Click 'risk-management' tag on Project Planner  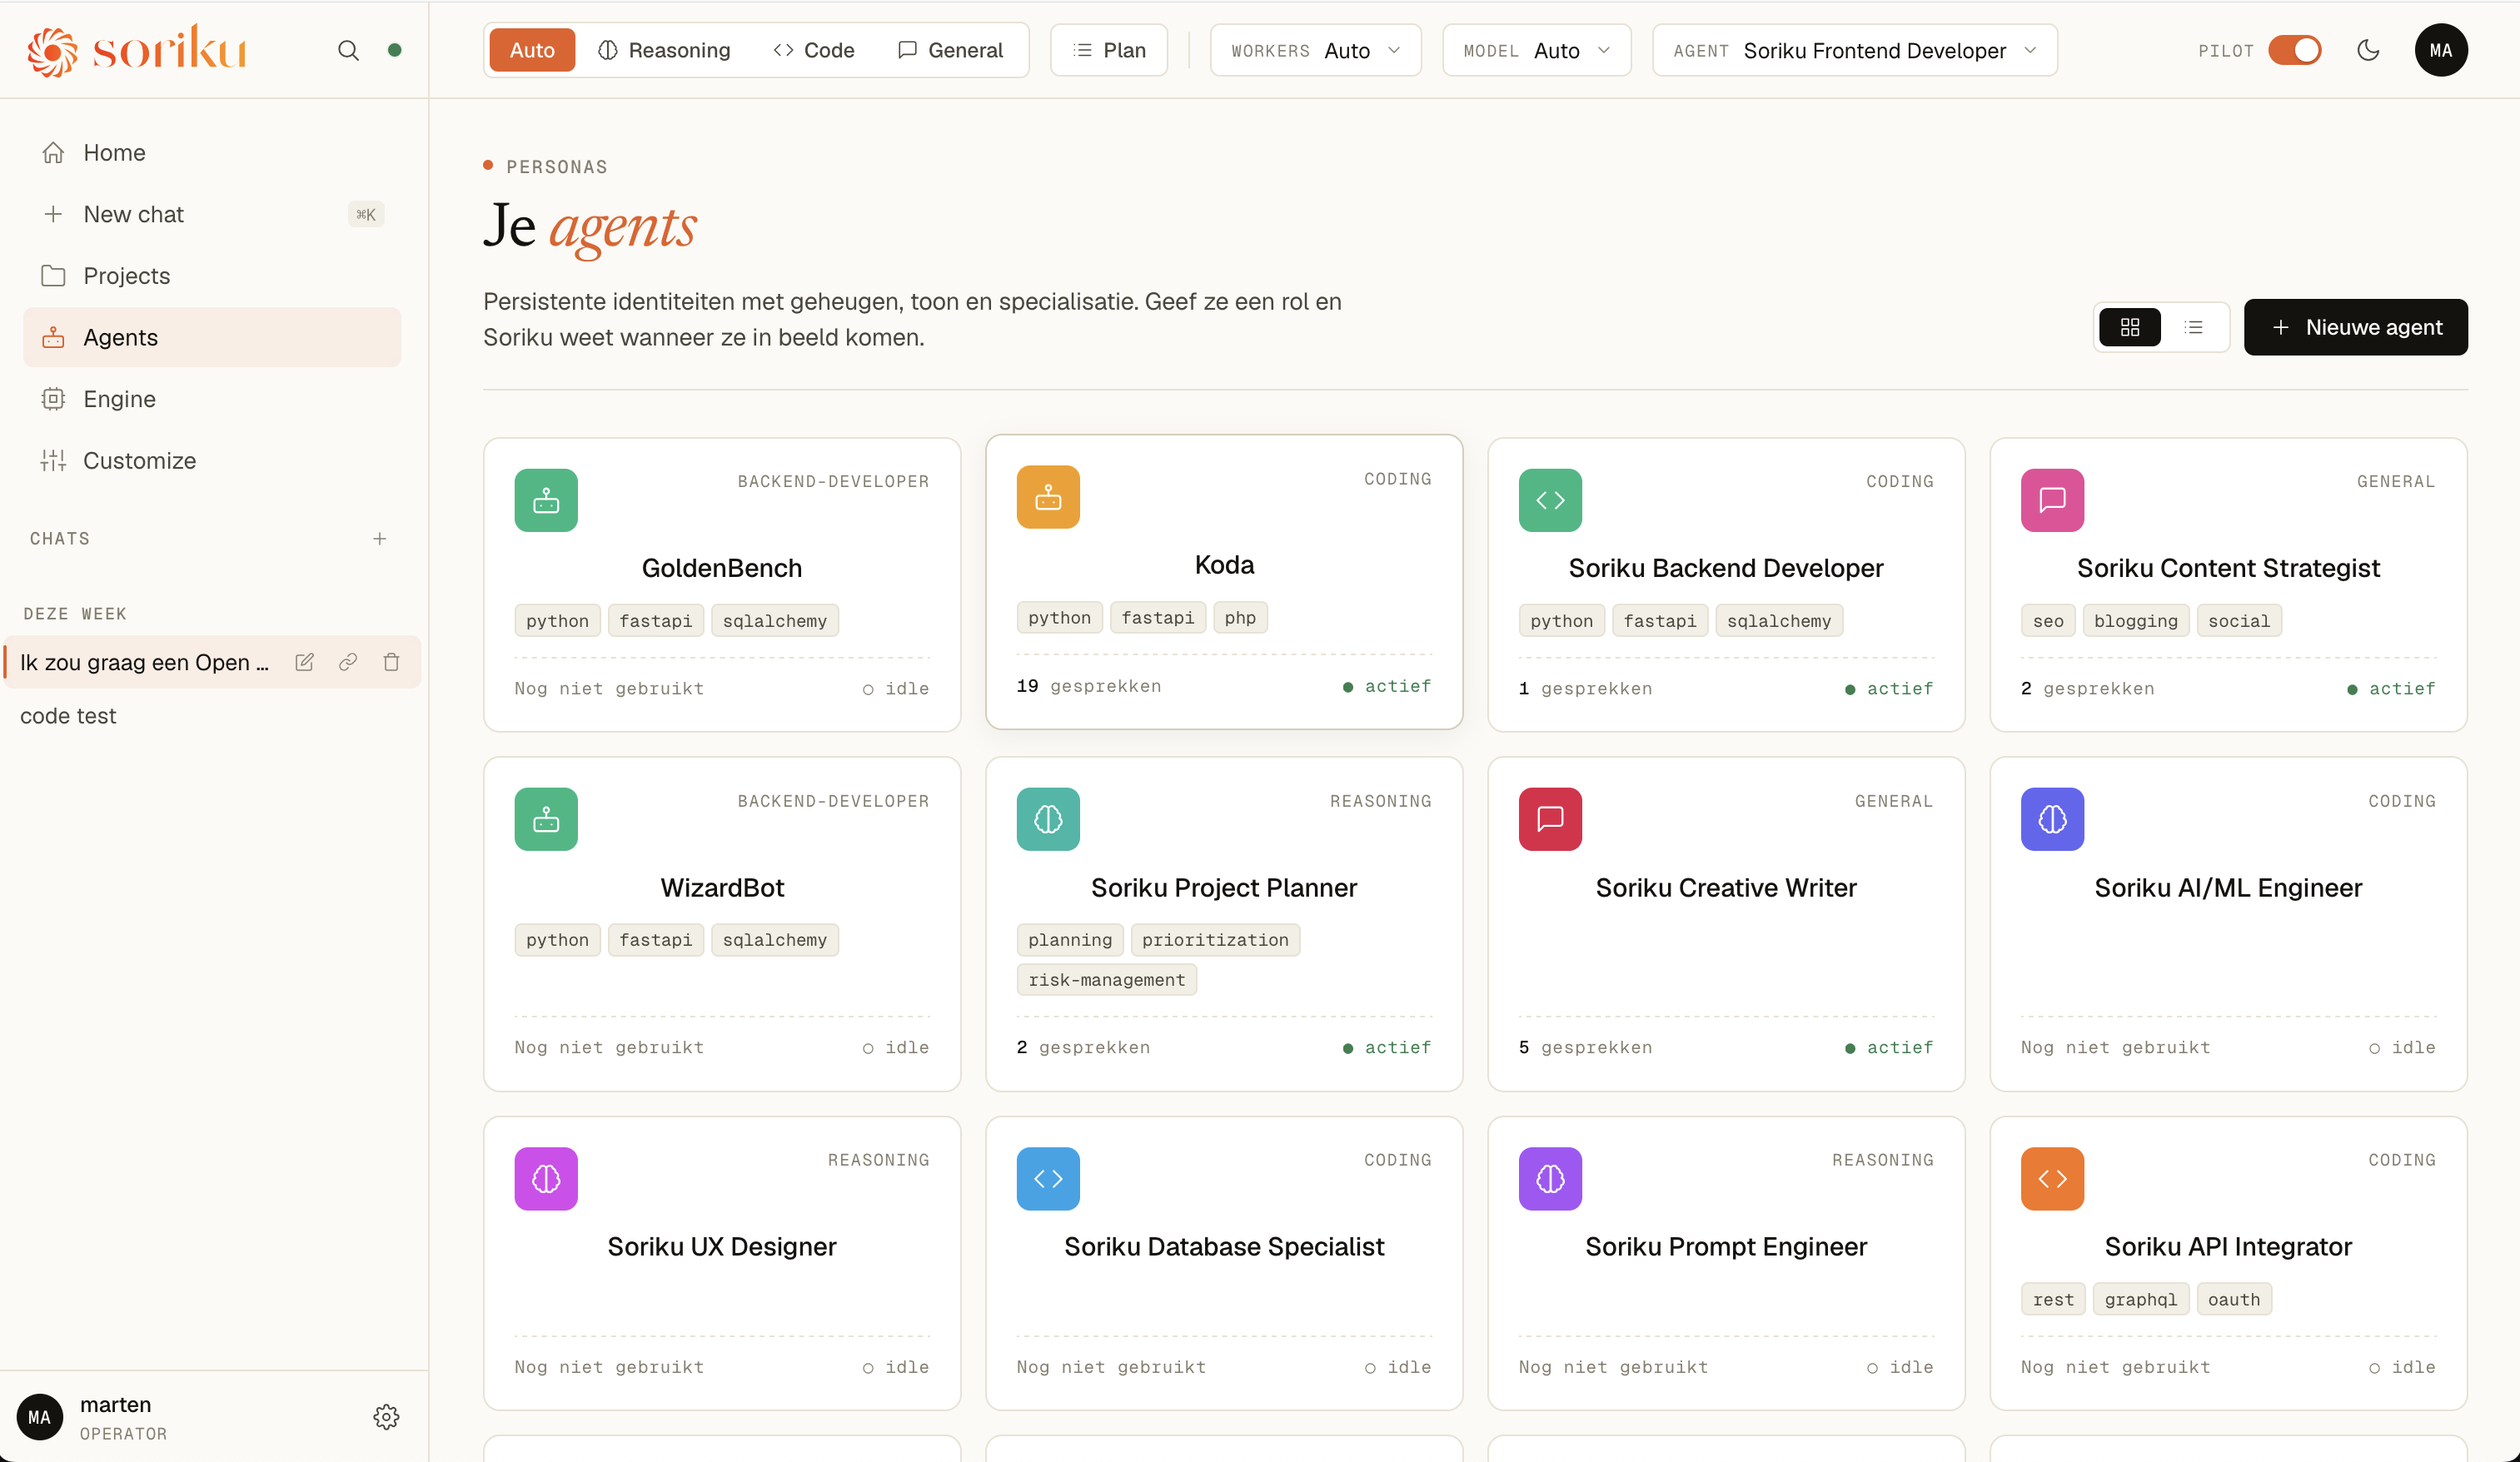tap(1106, 980)
